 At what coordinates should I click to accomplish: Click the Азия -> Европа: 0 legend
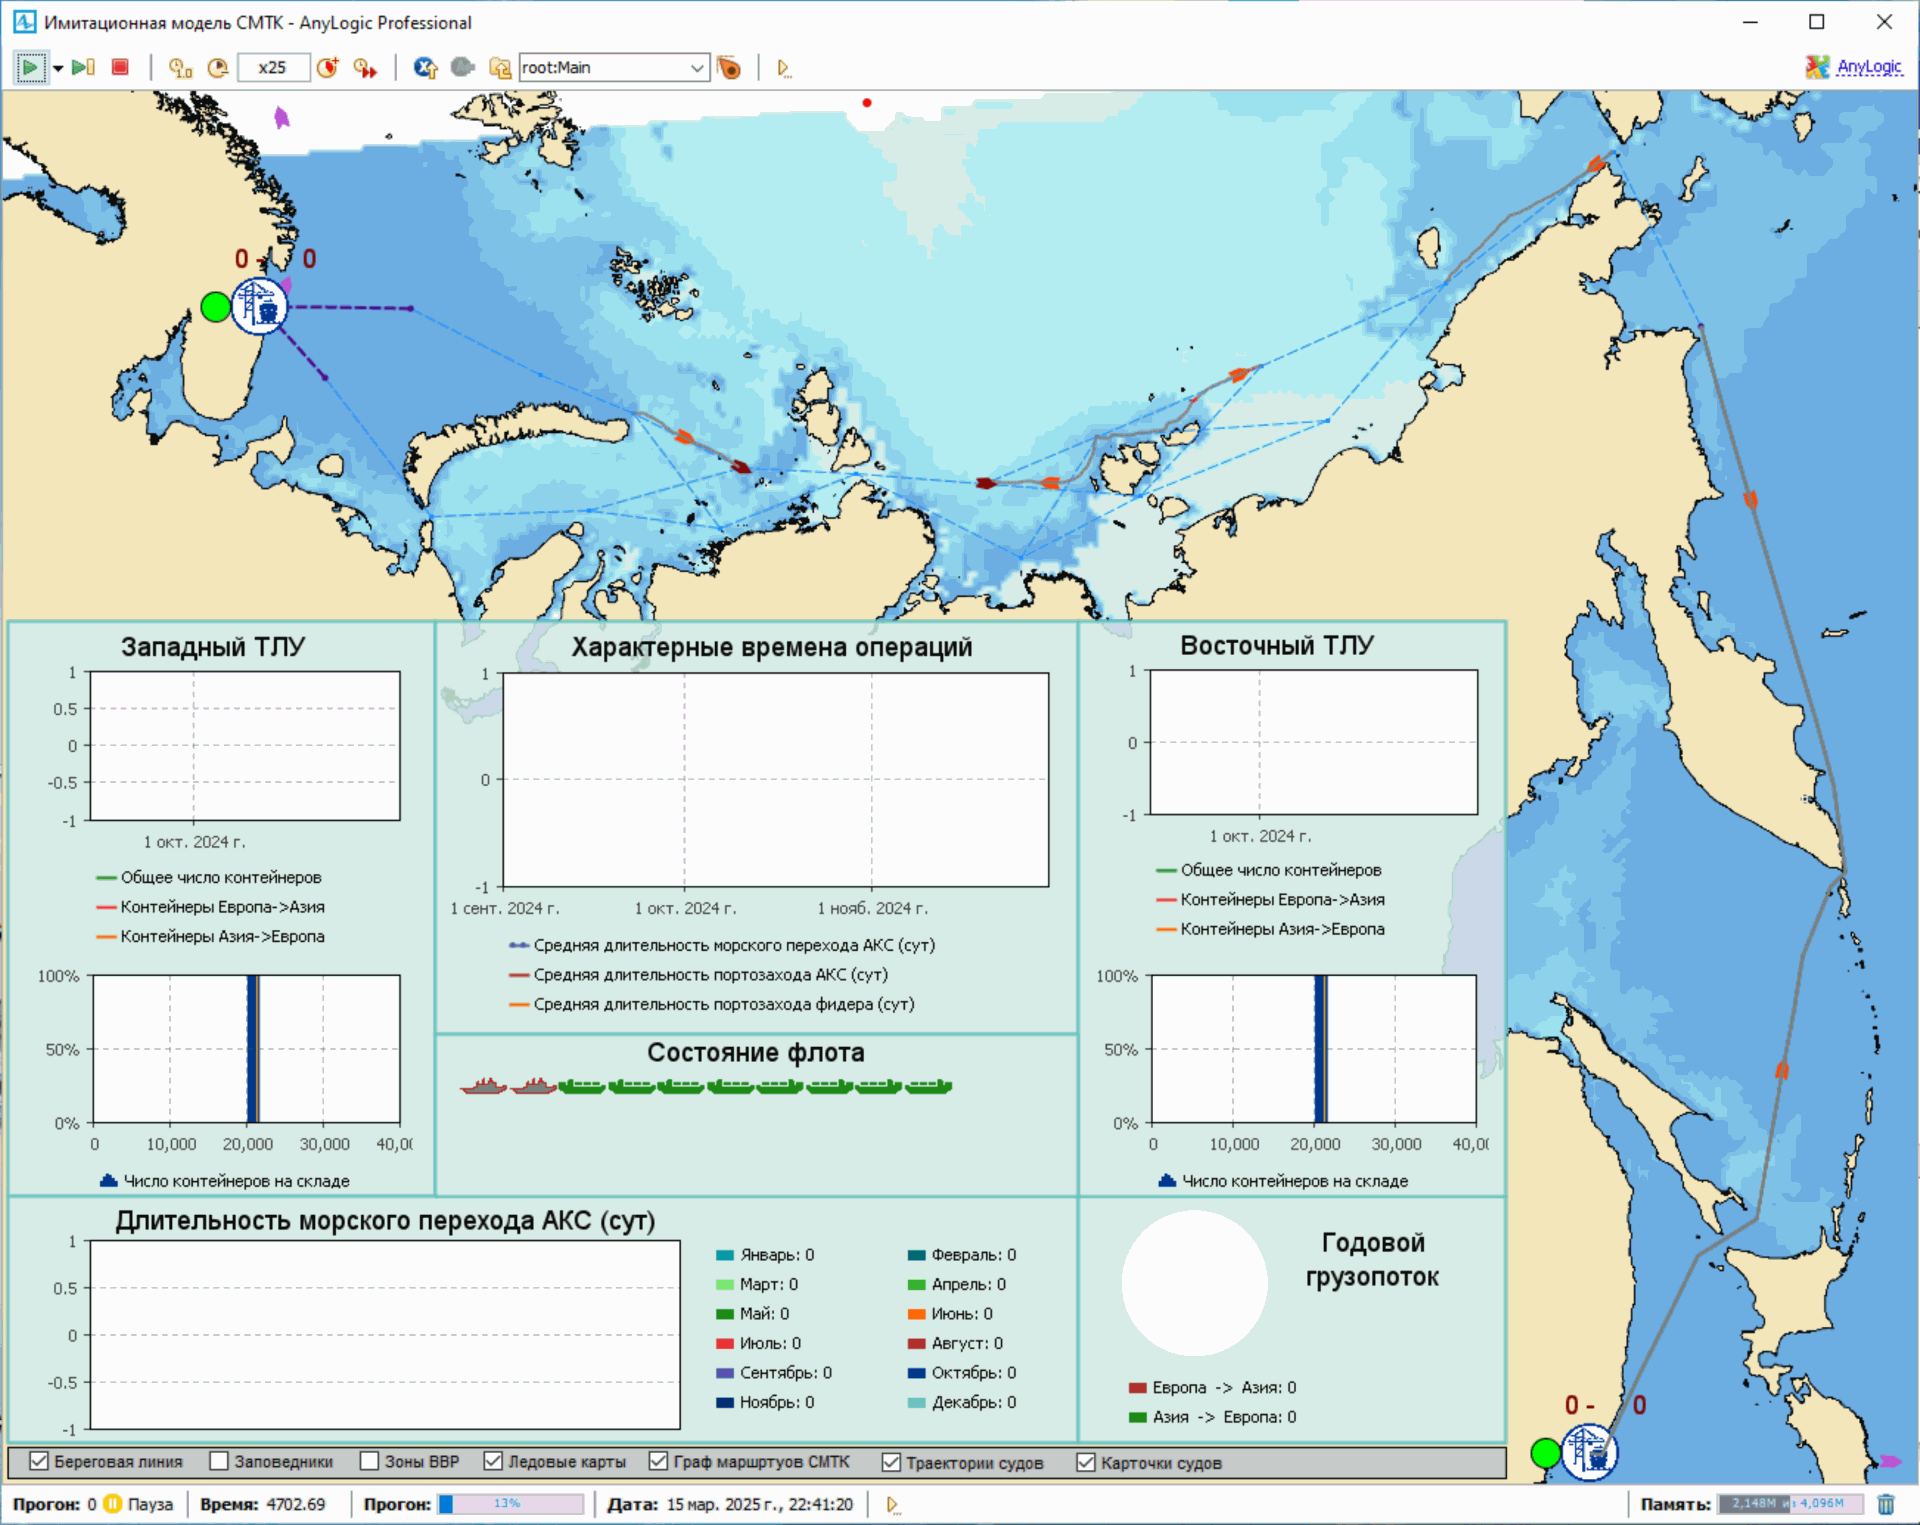pyautogui.click(x=1213, y=1417)
